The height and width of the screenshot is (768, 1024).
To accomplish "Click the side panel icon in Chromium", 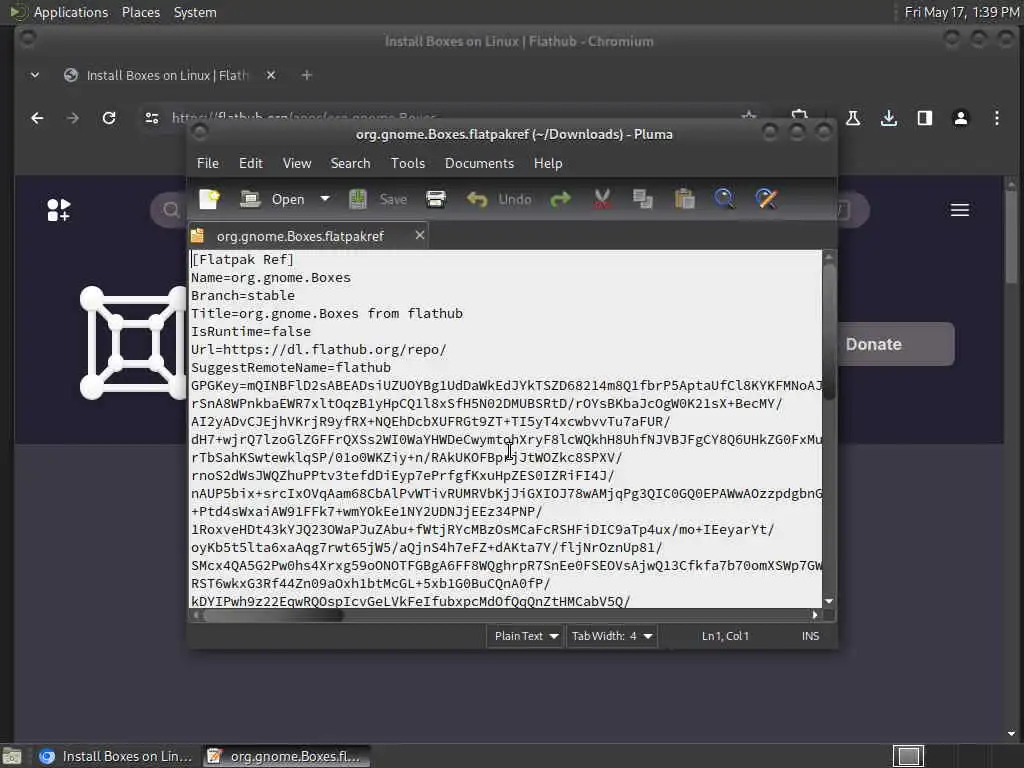I will coord(925,118).
